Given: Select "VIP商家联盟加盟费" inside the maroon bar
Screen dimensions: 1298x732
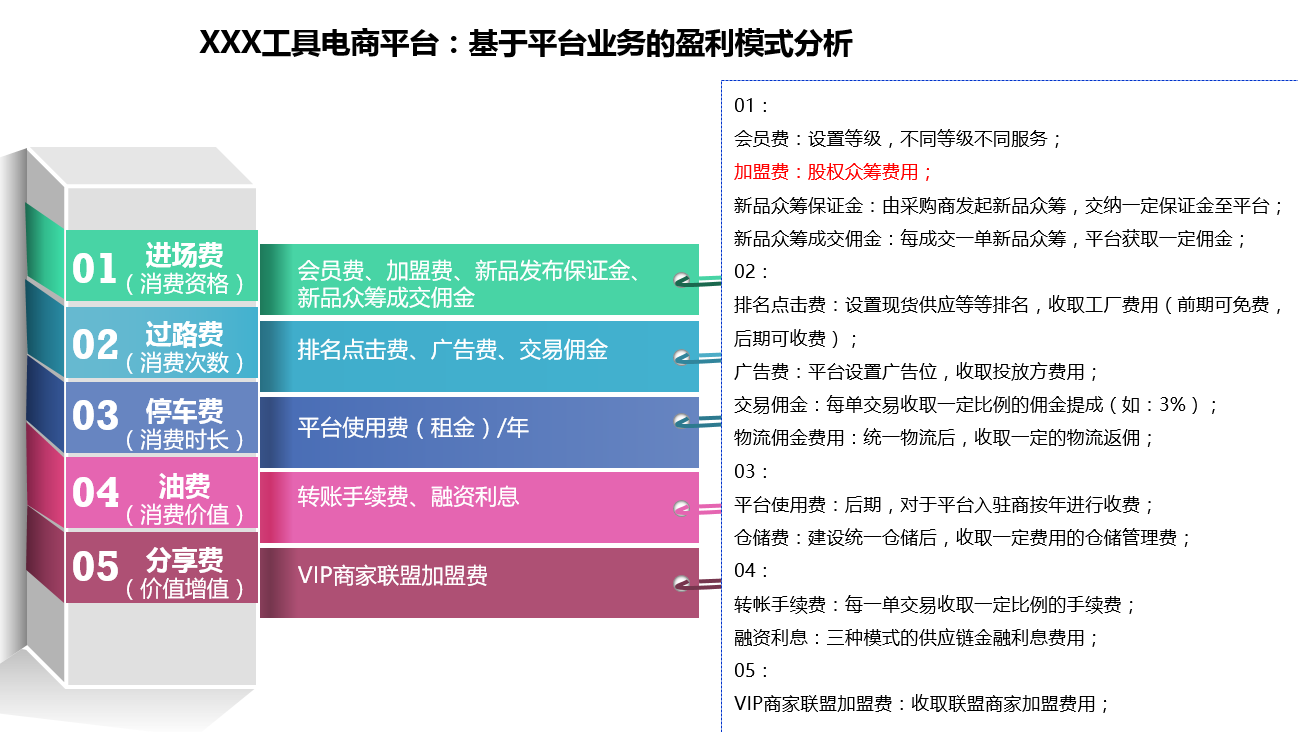Looking at the screenshot, I should pyautogui.click(x=392, y=575).
